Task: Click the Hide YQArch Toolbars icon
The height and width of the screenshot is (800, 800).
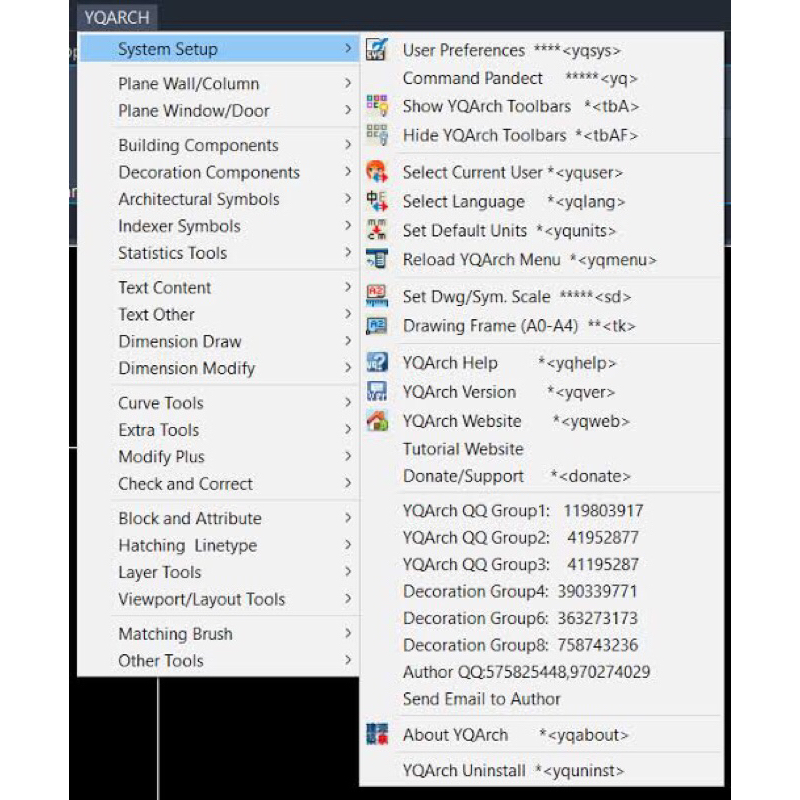Action: tap(377, 135)
